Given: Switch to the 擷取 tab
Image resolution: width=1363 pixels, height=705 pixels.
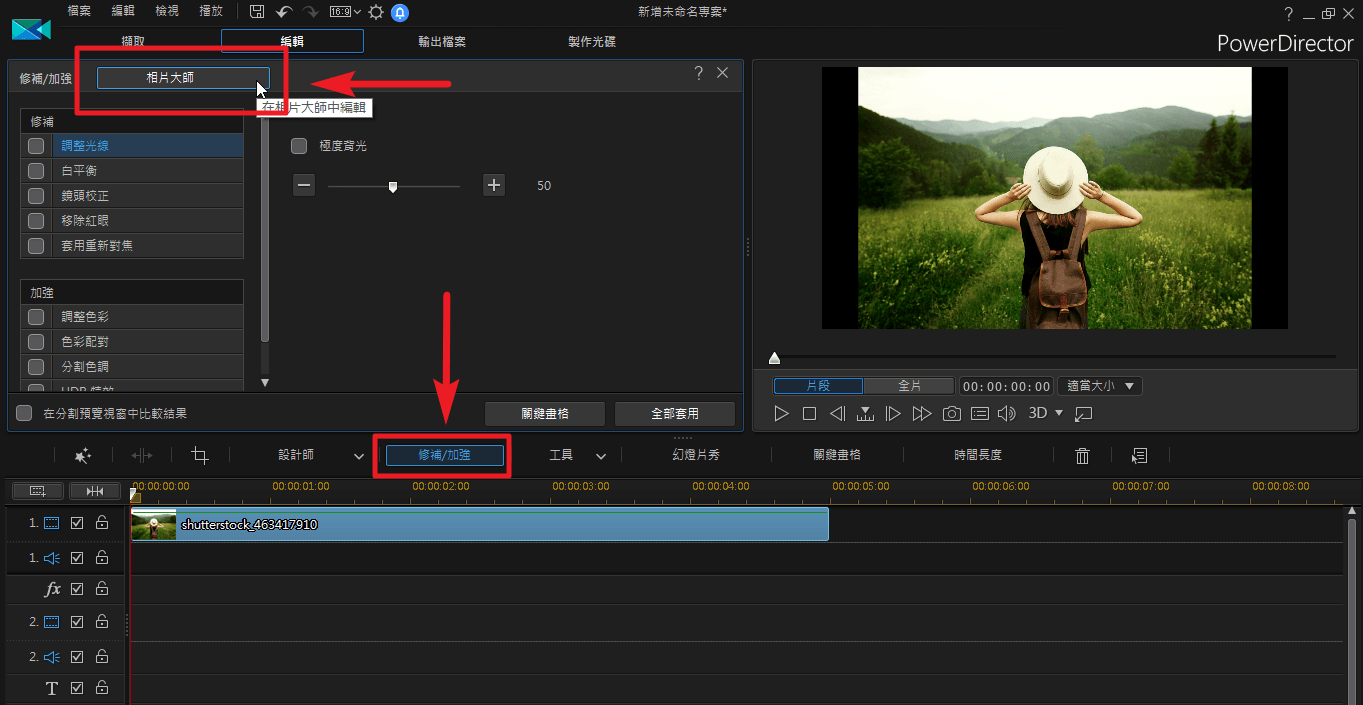Looking at the screenshot, I should 133,41.
